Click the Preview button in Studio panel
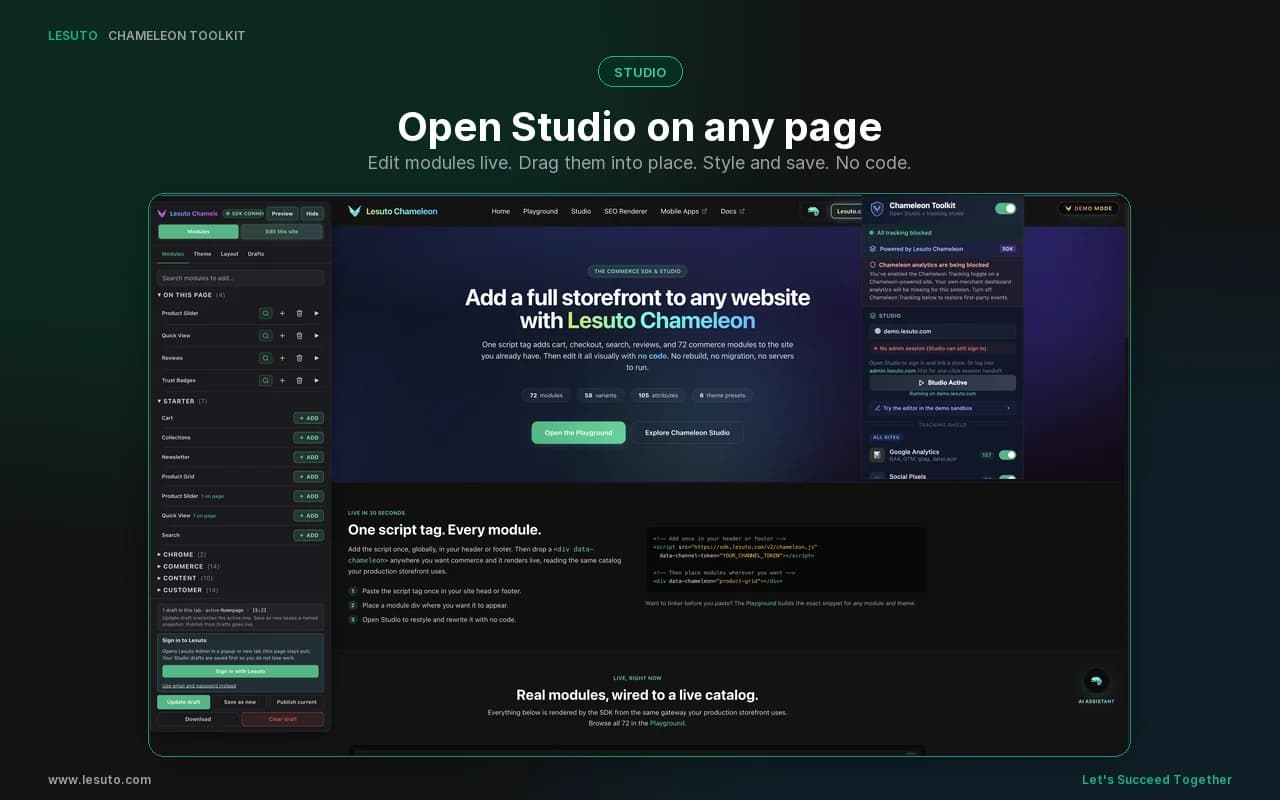 click(282, 213)
